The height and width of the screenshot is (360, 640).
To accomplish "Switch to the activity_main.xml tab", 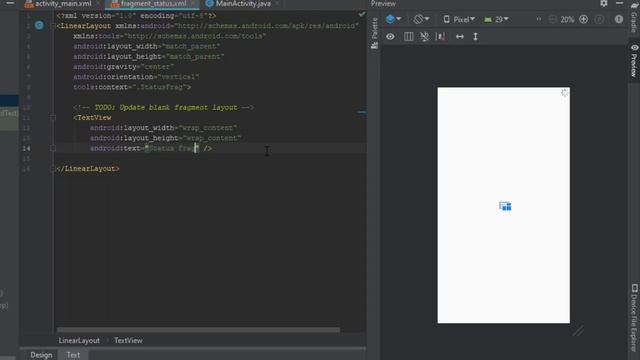I will [x=62, y=4].
